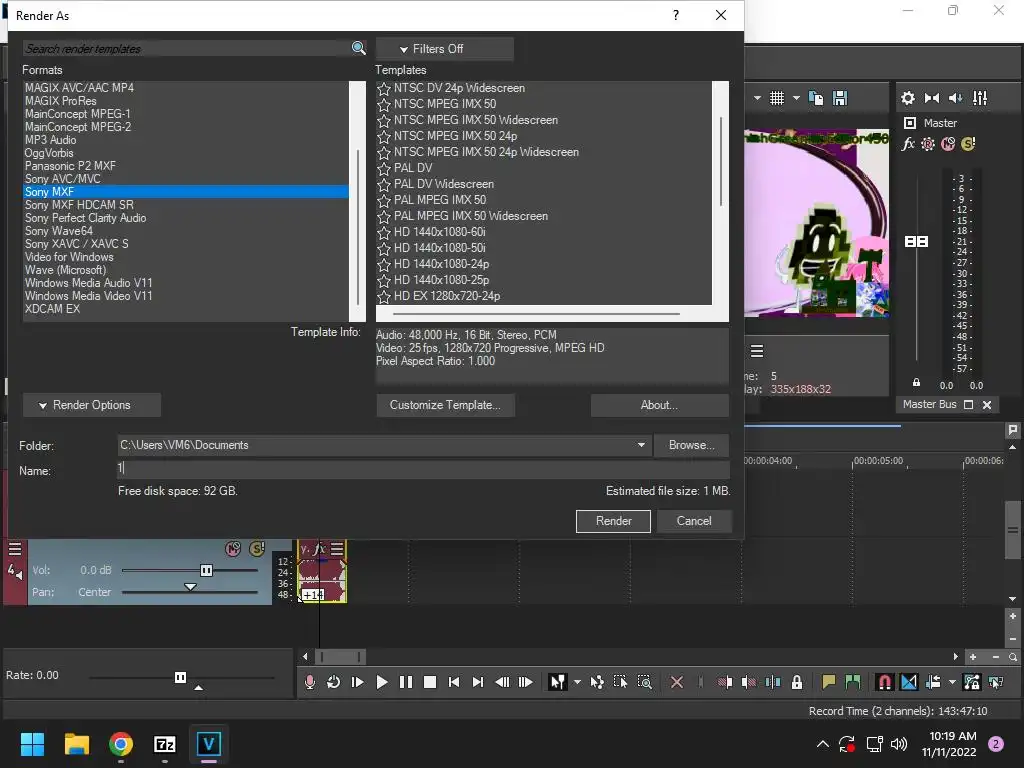Pause playback with the Pause button
The width and height of the screenshot is (1024, 768).
406,682
